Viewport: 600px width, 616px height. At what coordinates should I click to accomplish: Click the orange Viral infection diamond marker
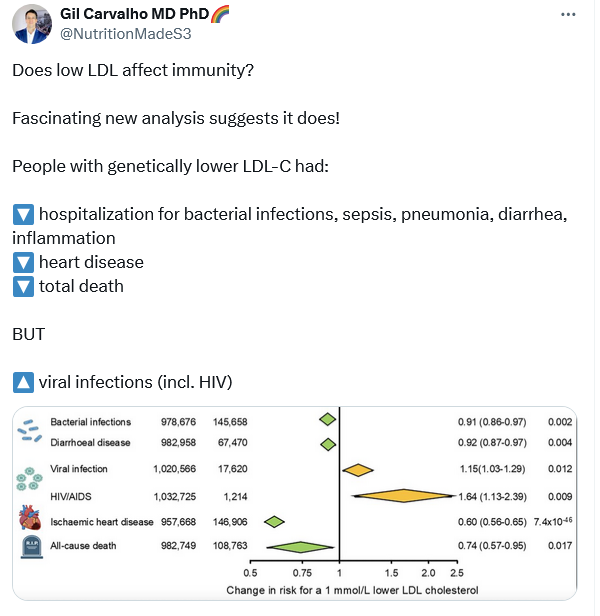coord(358,470)
